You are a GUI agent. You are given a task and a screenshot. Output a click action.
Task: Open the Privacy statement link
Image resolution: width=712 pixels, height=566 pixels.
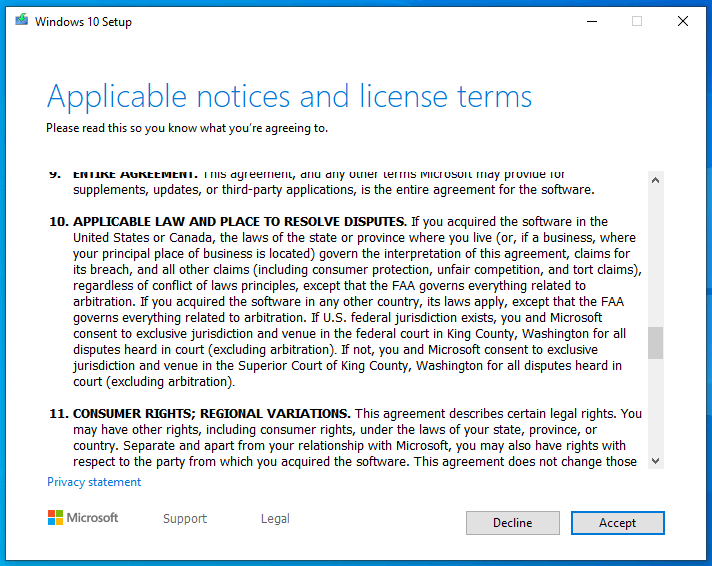pyautogui.click(x=94, y=482)
